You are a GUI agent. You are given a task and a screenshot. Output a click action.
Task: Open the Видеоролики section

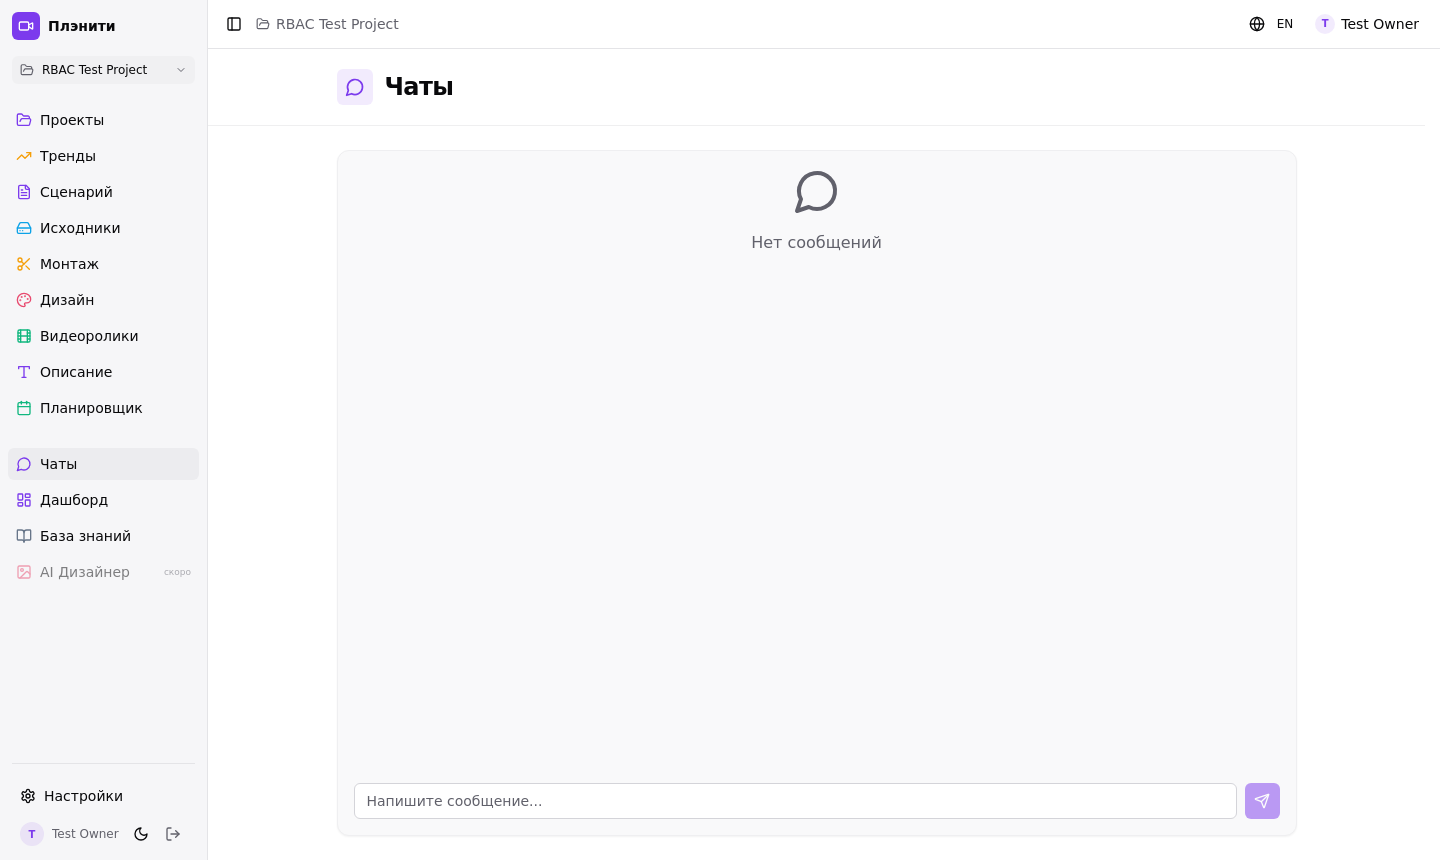click(89, 336)
